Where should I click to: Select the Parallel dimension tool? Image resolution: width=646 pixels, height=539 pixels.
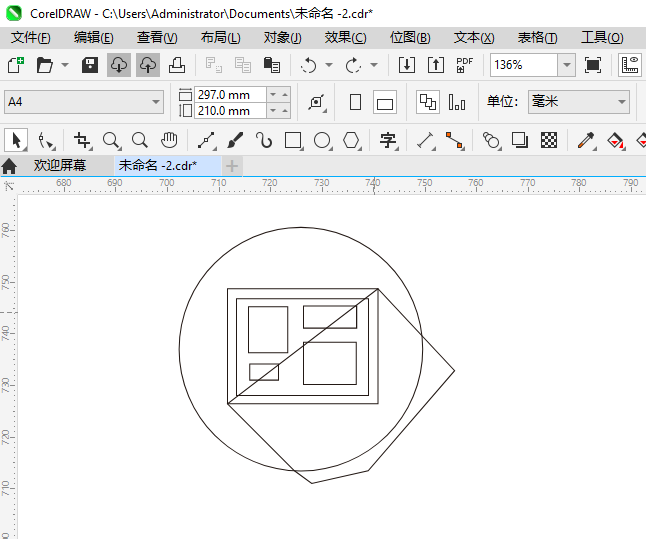(x=426, y=141)
